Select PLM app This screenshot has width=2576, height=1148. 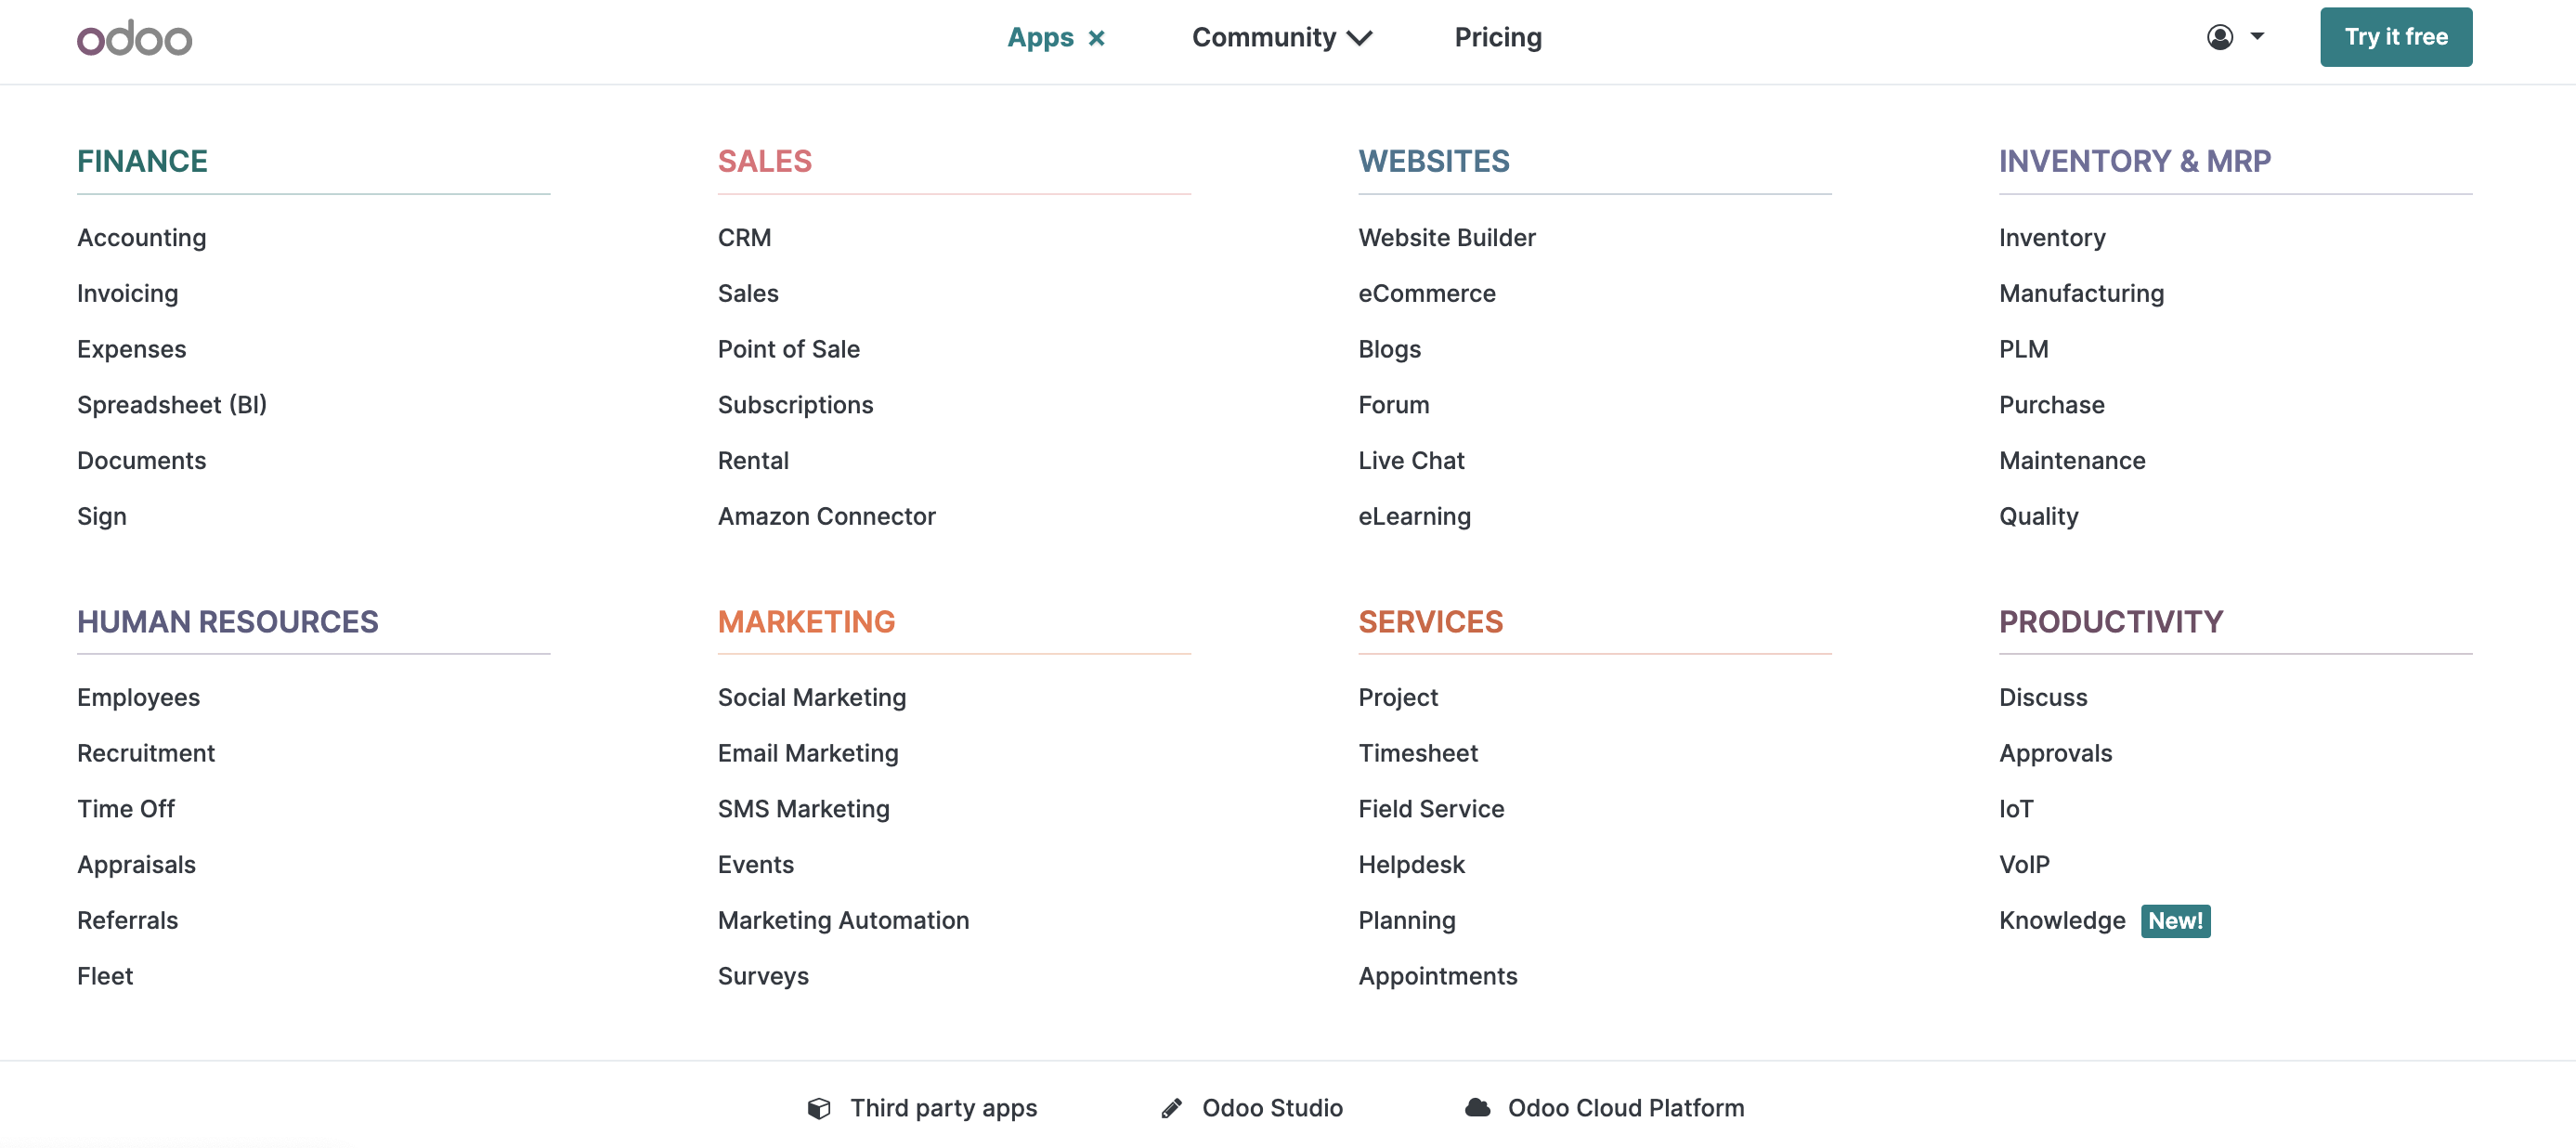click(2024, 350)
